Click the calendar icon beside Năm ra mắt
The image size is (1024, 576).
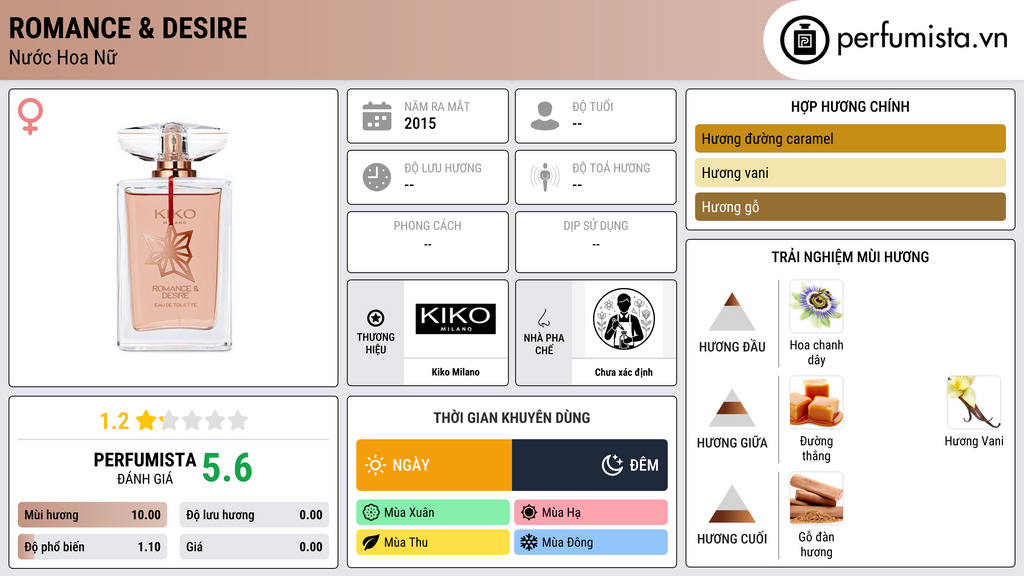pyautogui.click(x=377, y=116)
